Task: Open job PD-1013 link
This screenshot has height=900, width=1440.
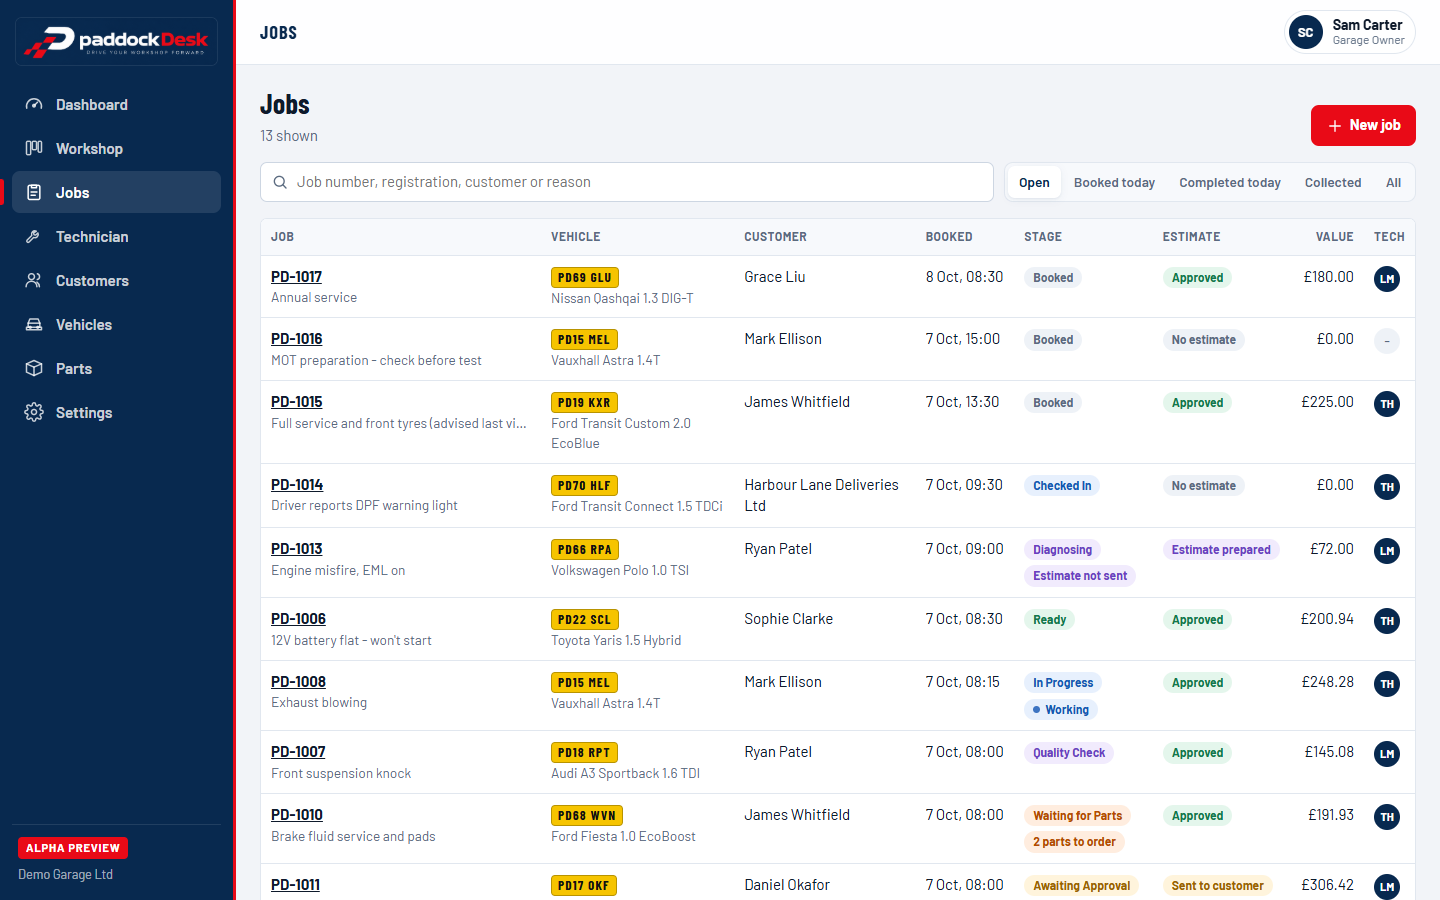Action: click(296, 549)
